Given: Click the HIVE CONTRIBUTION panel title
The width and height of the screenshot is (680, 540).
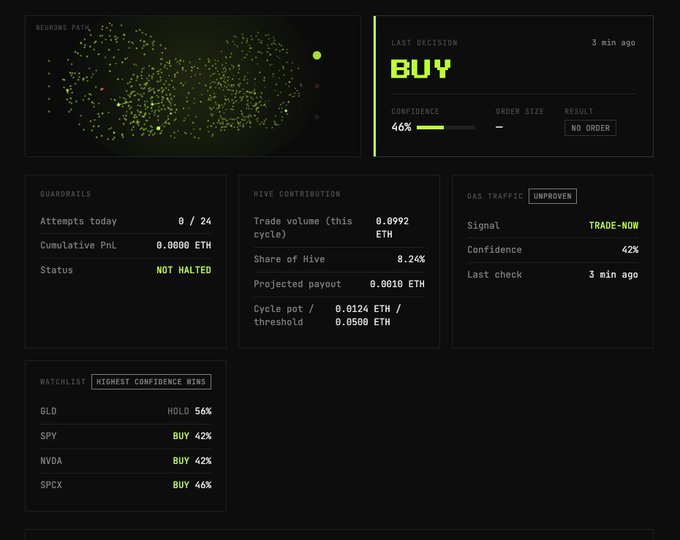Looking at the screenshot, I should point(297,194).
